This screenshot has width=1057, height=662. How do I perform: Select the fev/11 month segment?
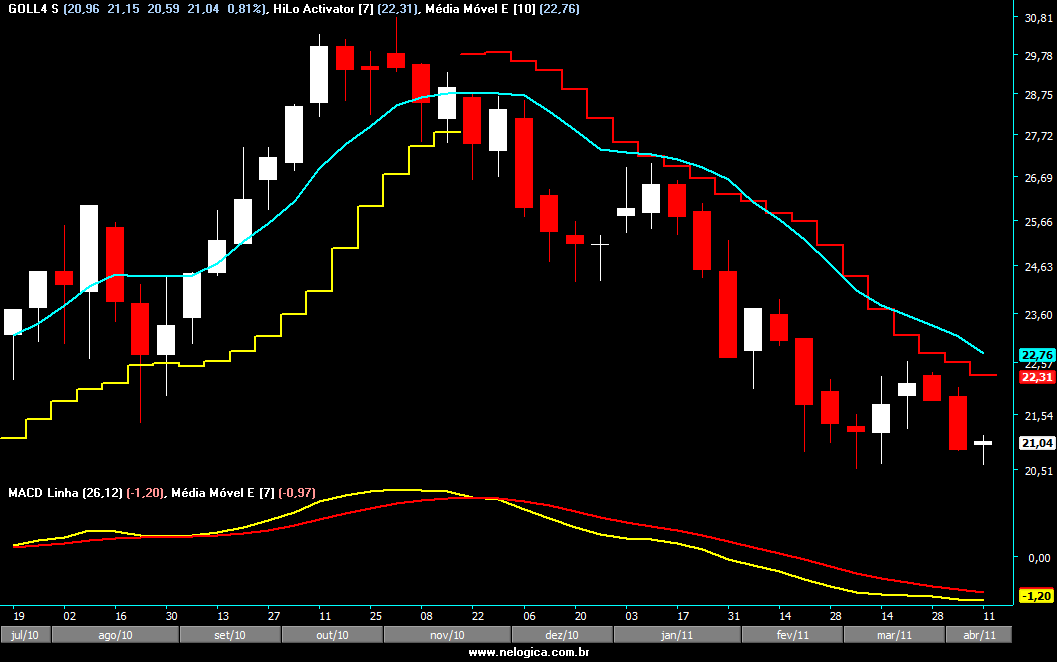pos(792,635)
